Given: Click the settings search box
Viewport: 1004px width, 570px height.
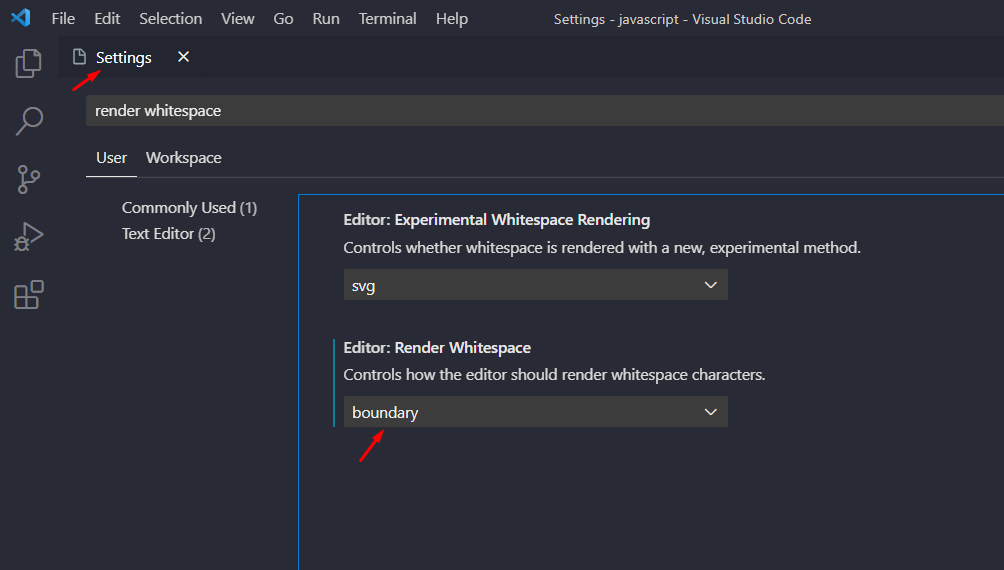Looking at the screenshot, I should point(540,111).
